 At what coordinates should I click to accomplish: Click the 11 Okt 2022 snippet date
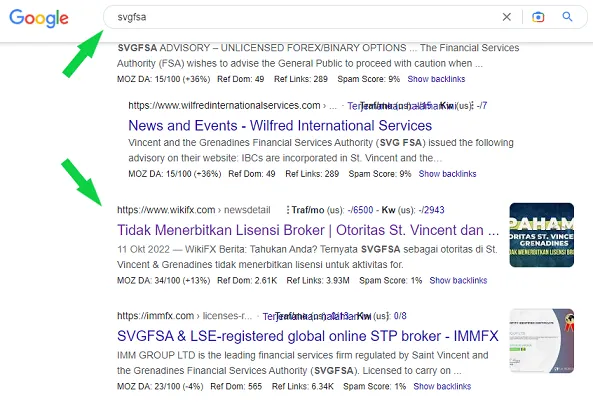pos(143,250)
